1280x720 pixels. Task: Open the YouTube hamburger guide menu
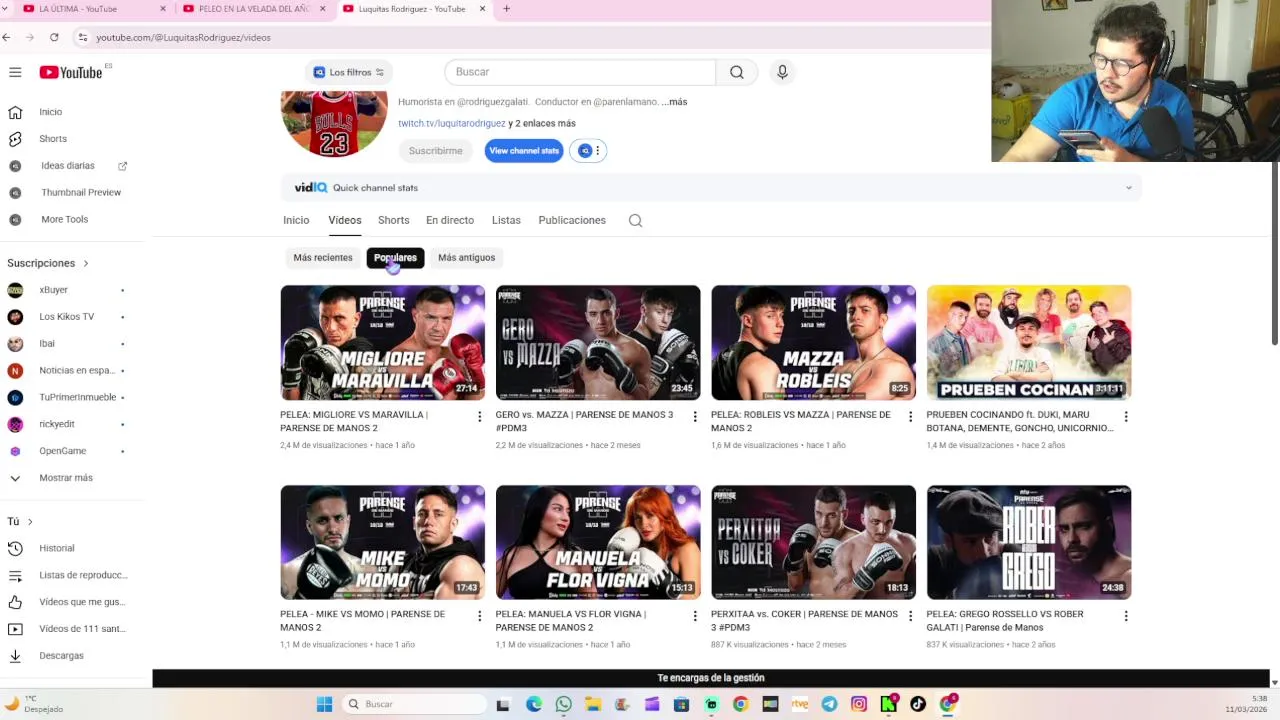pyautogui.click(x=15, y=72)
